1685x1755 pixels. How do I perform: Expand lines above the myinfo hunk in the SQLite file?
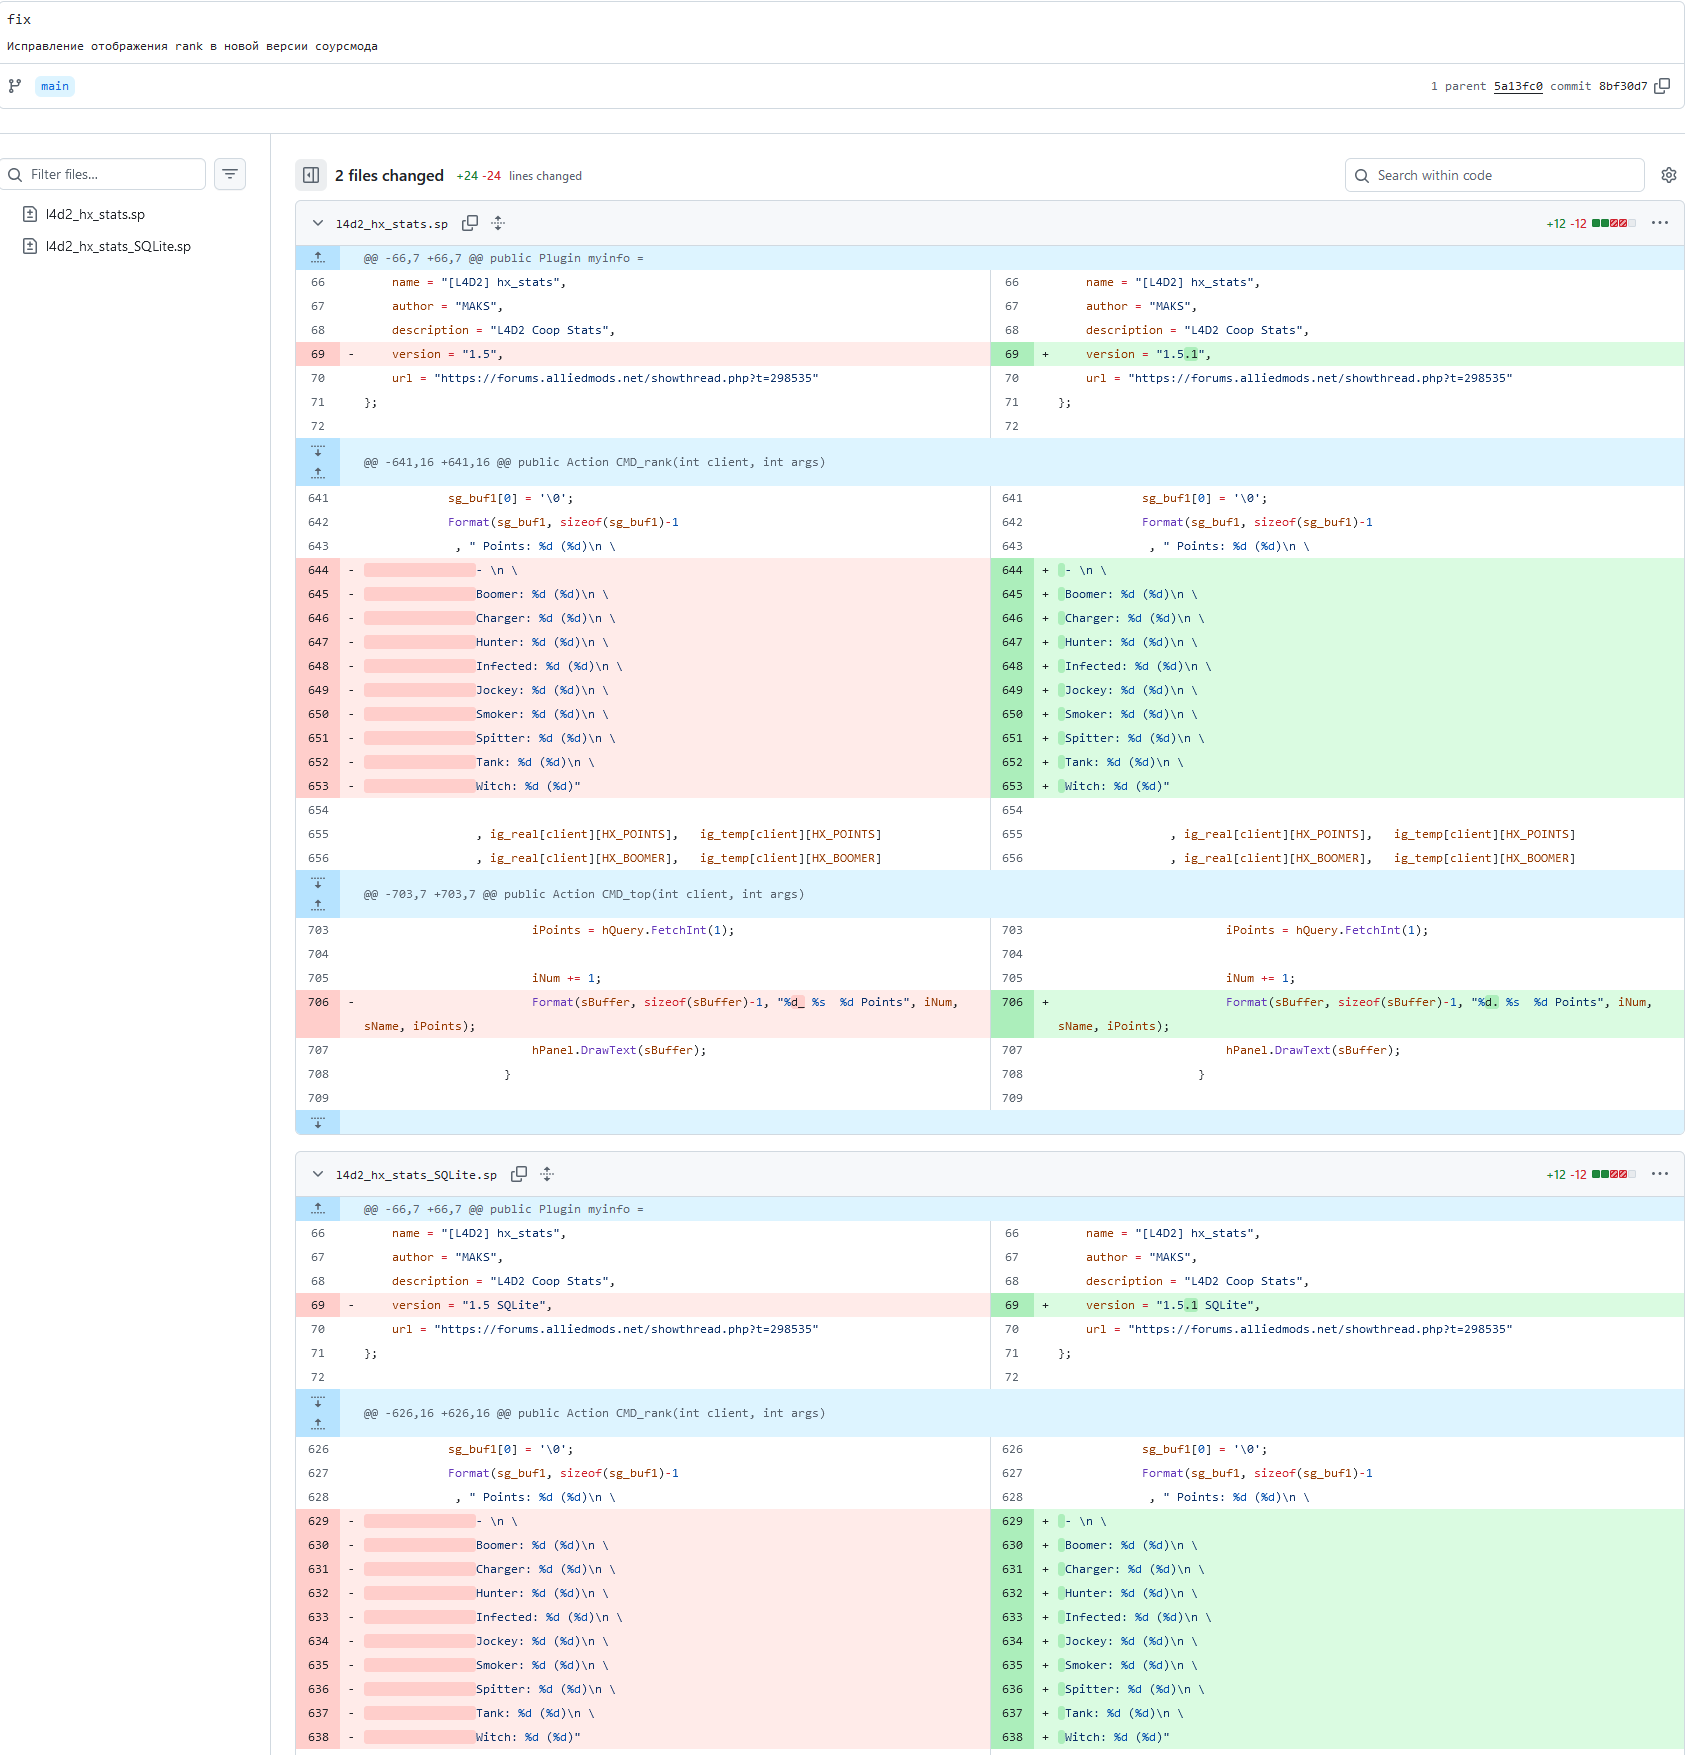318,1209
